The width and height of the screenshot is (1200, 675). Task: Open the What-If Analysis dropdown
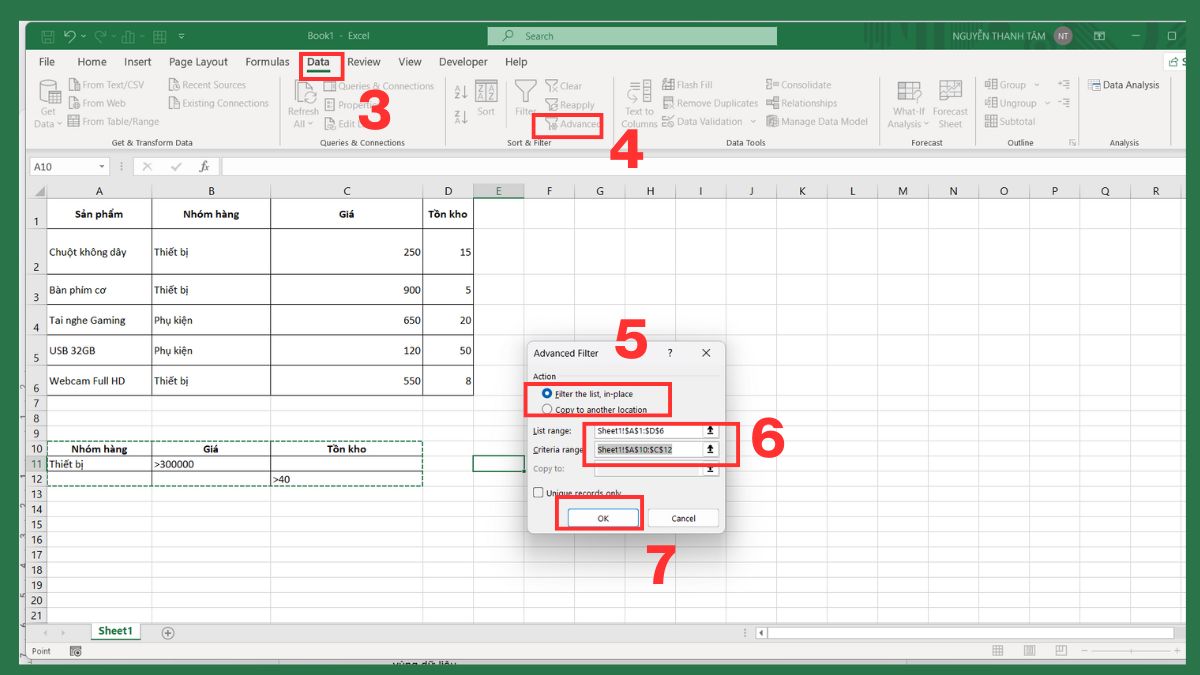[x=907, y=103]
